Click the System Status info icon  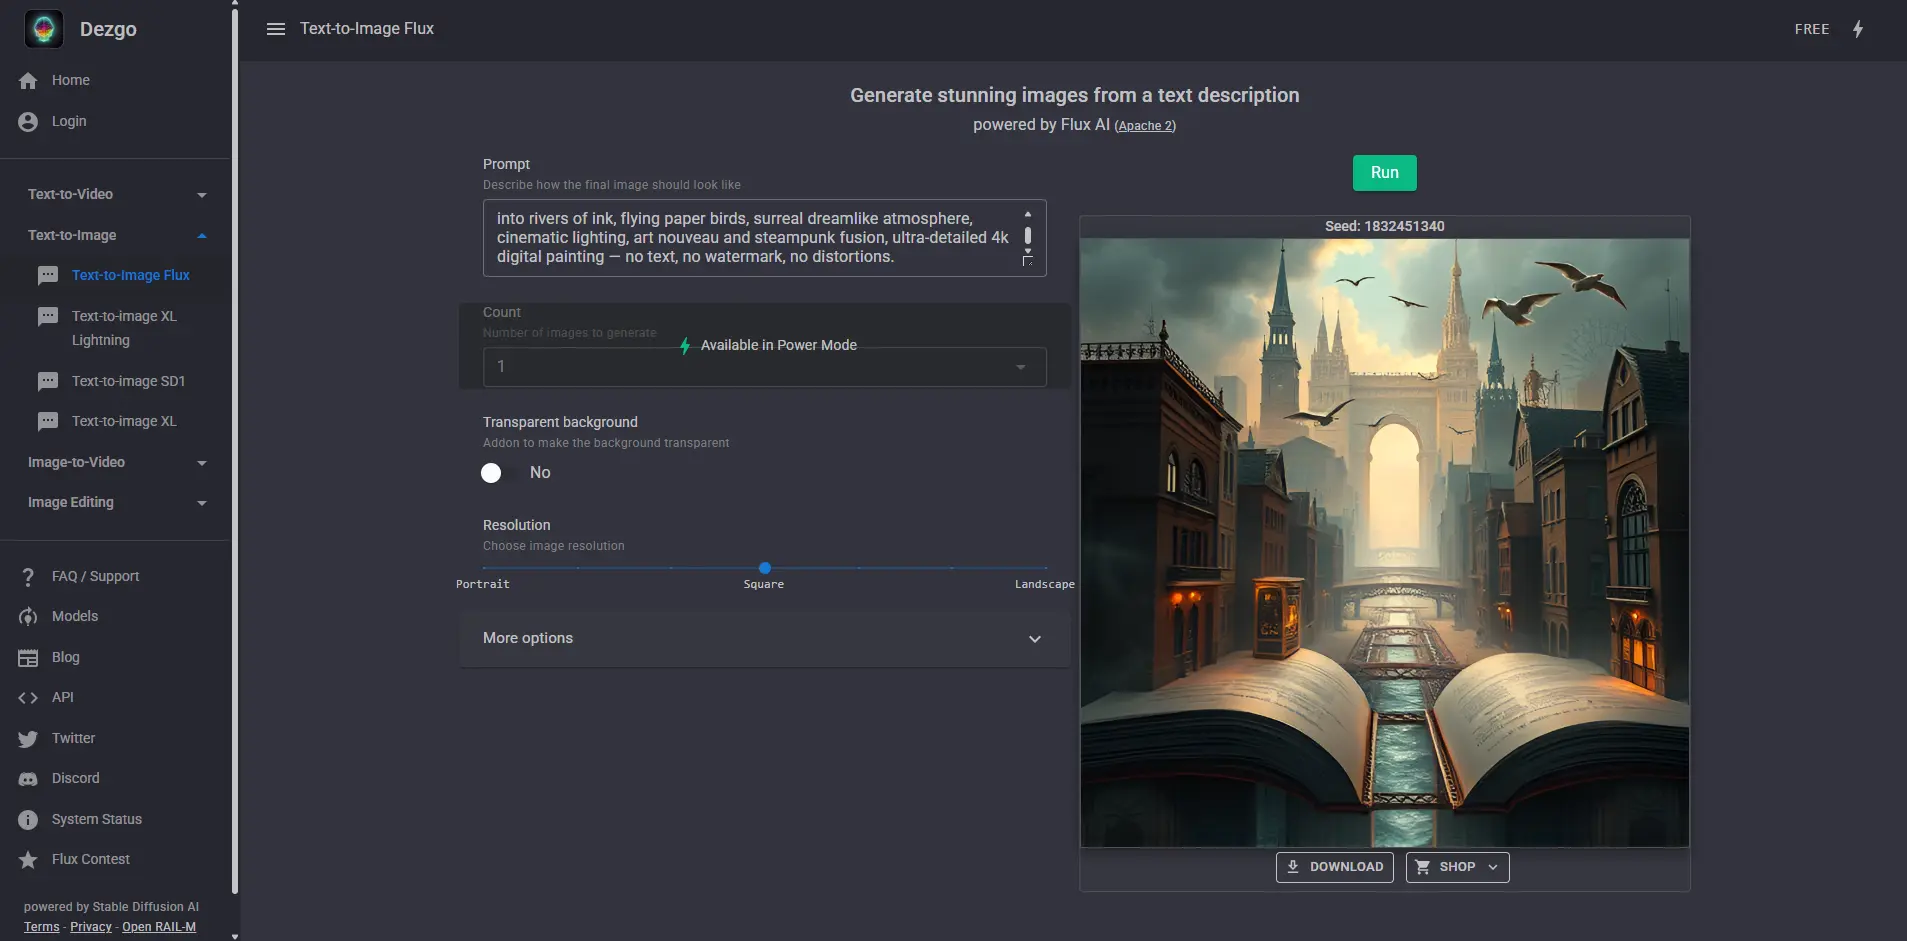pyautogui.click(x=28, y=820)
